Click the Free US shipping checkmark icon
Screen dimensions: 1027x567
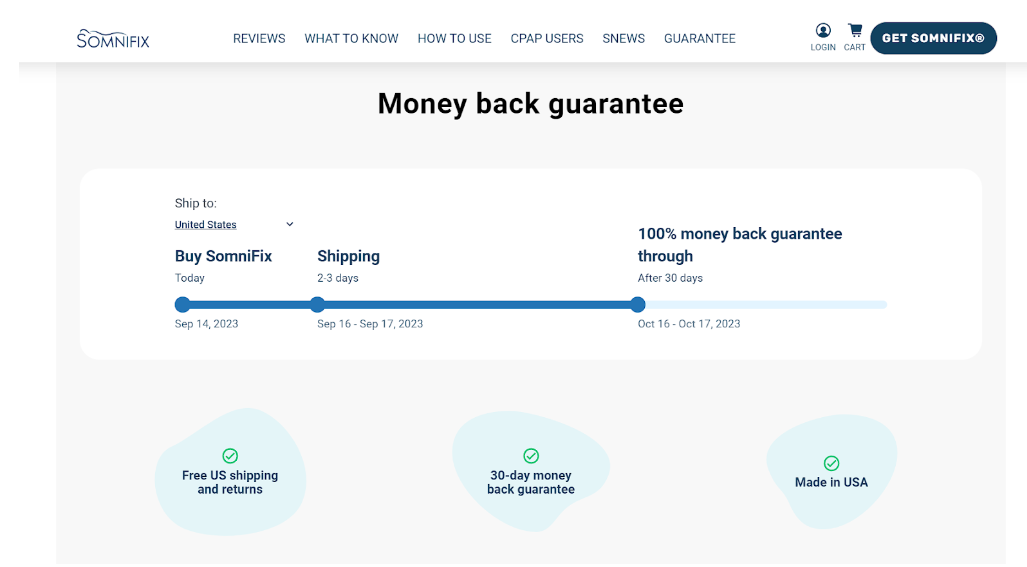pyautogui.click(x=230, y=456)
